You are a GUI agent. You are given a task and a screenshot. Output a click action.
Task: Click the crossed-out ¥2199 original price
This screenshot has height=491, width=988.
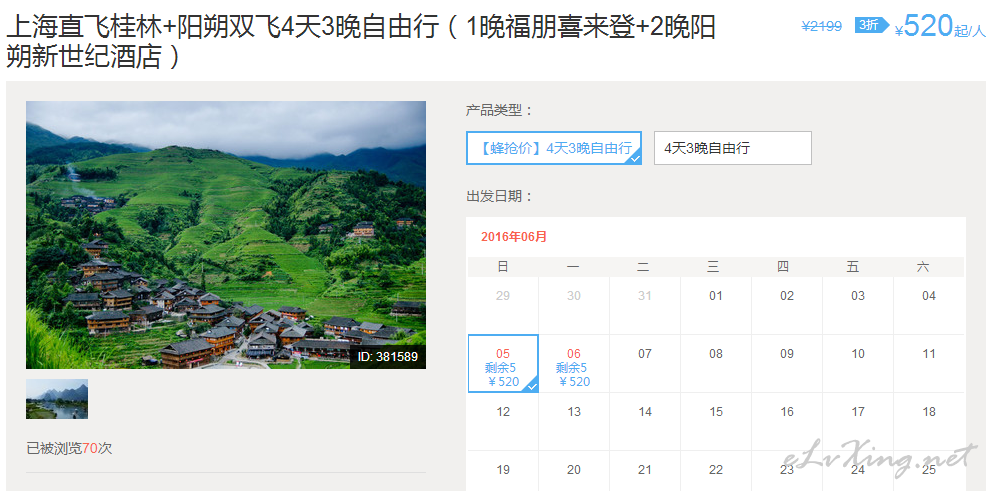pyautogui.click(x=822, y=26)
